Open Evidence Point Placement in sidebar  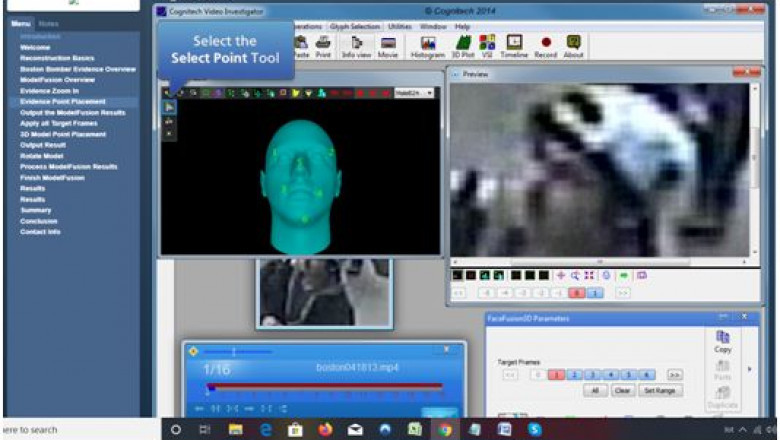tap(63, 101)
